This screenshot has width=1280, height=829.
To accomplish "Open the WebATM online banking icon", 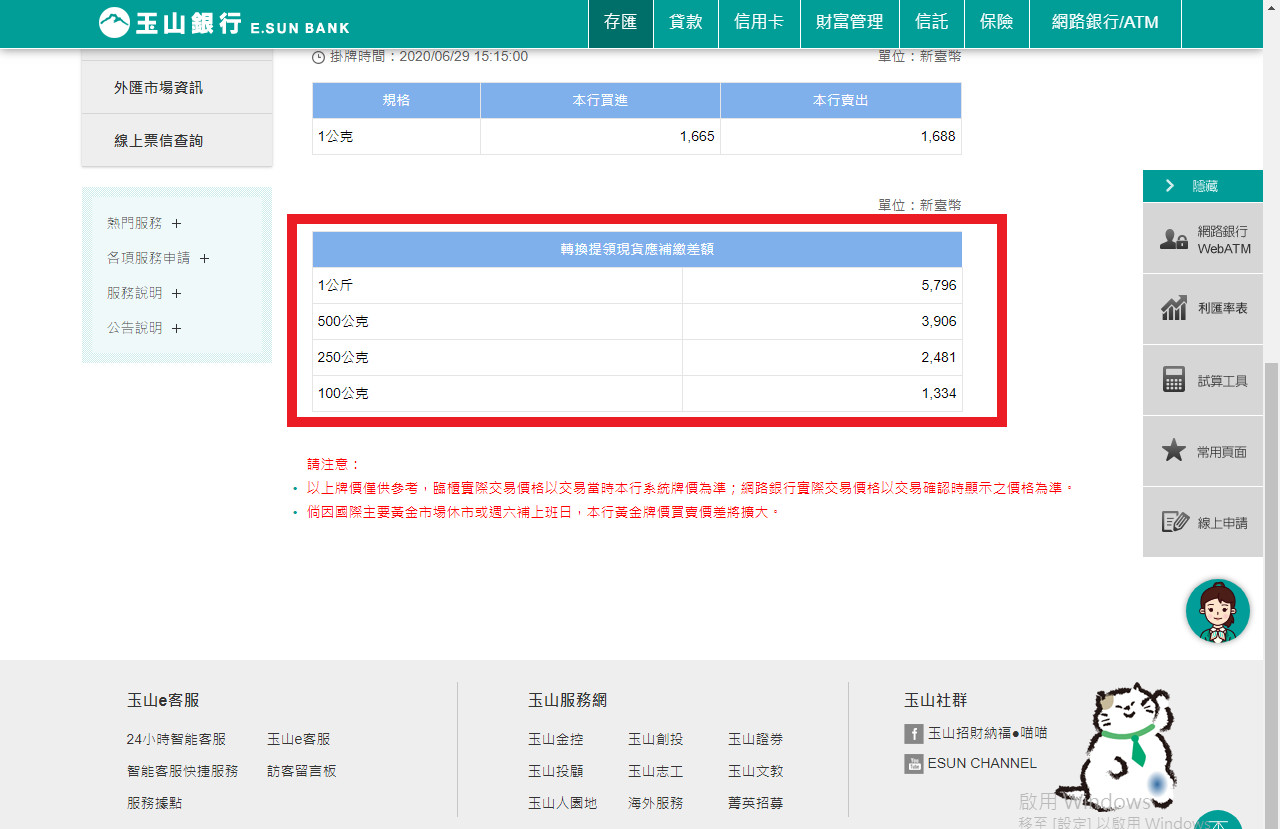I will 1174,239.
